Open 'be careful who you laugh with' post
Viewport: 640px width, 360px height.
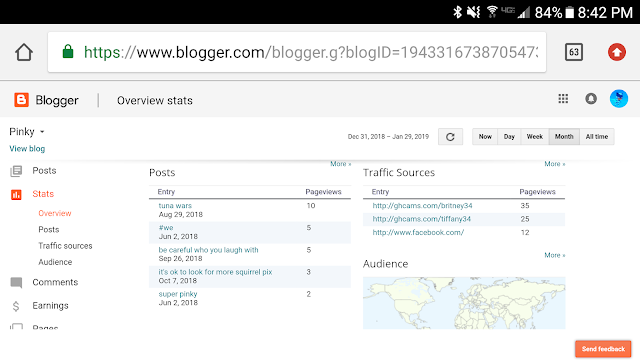tap(208, 250)
